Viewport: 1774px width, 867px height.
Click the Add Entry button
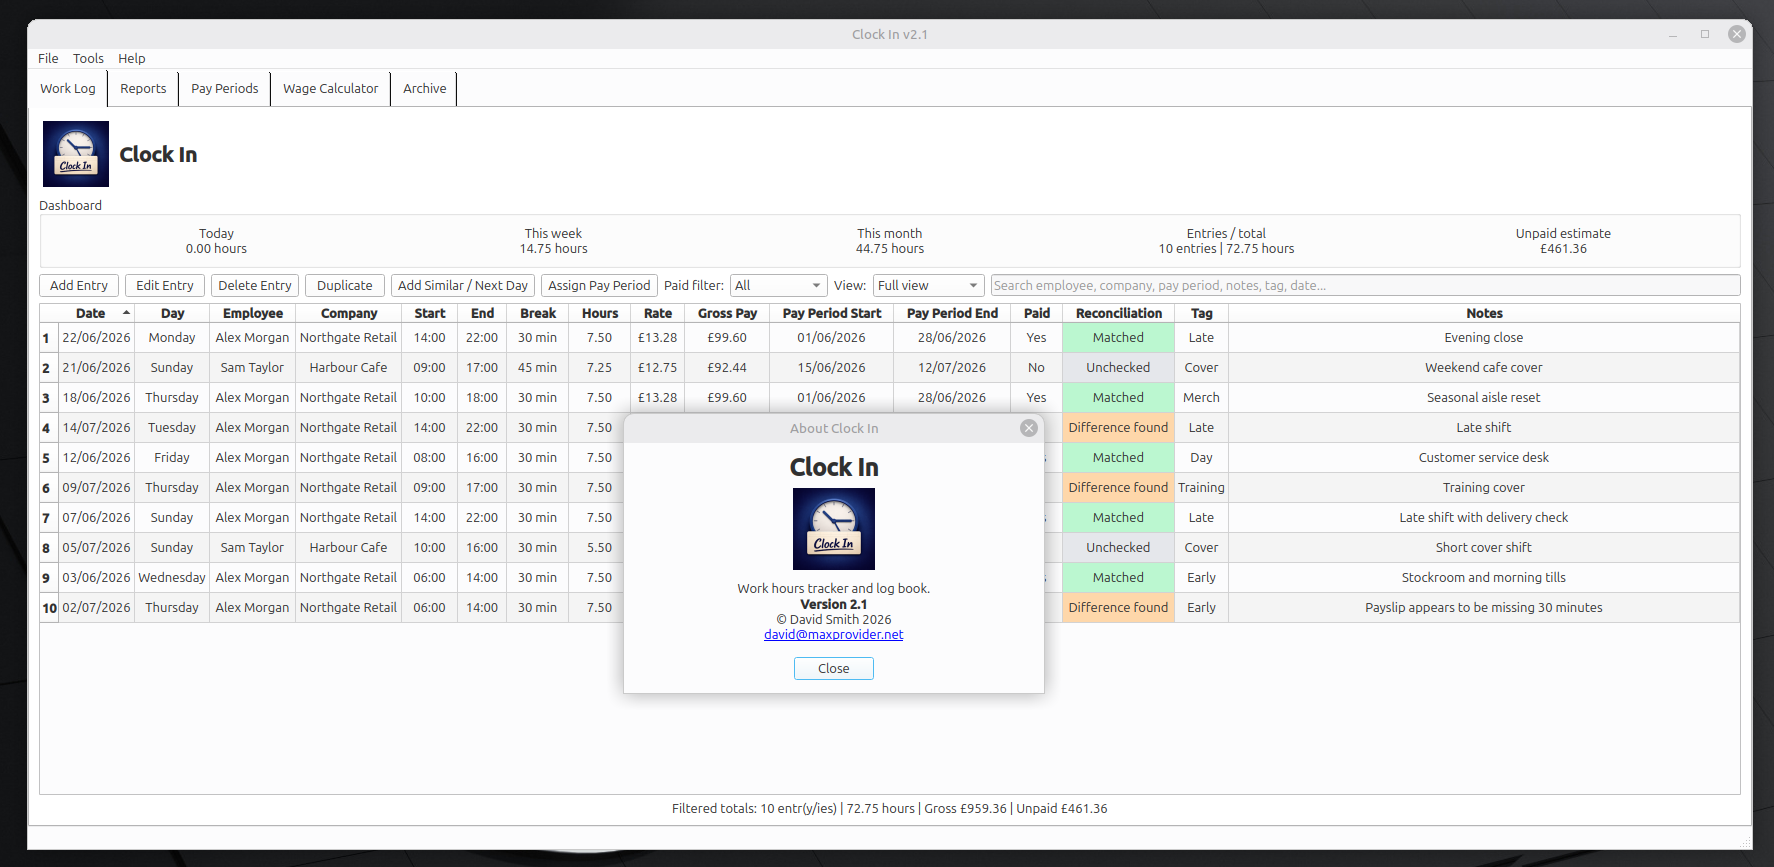pyautogui.click(x=79, y=286)
